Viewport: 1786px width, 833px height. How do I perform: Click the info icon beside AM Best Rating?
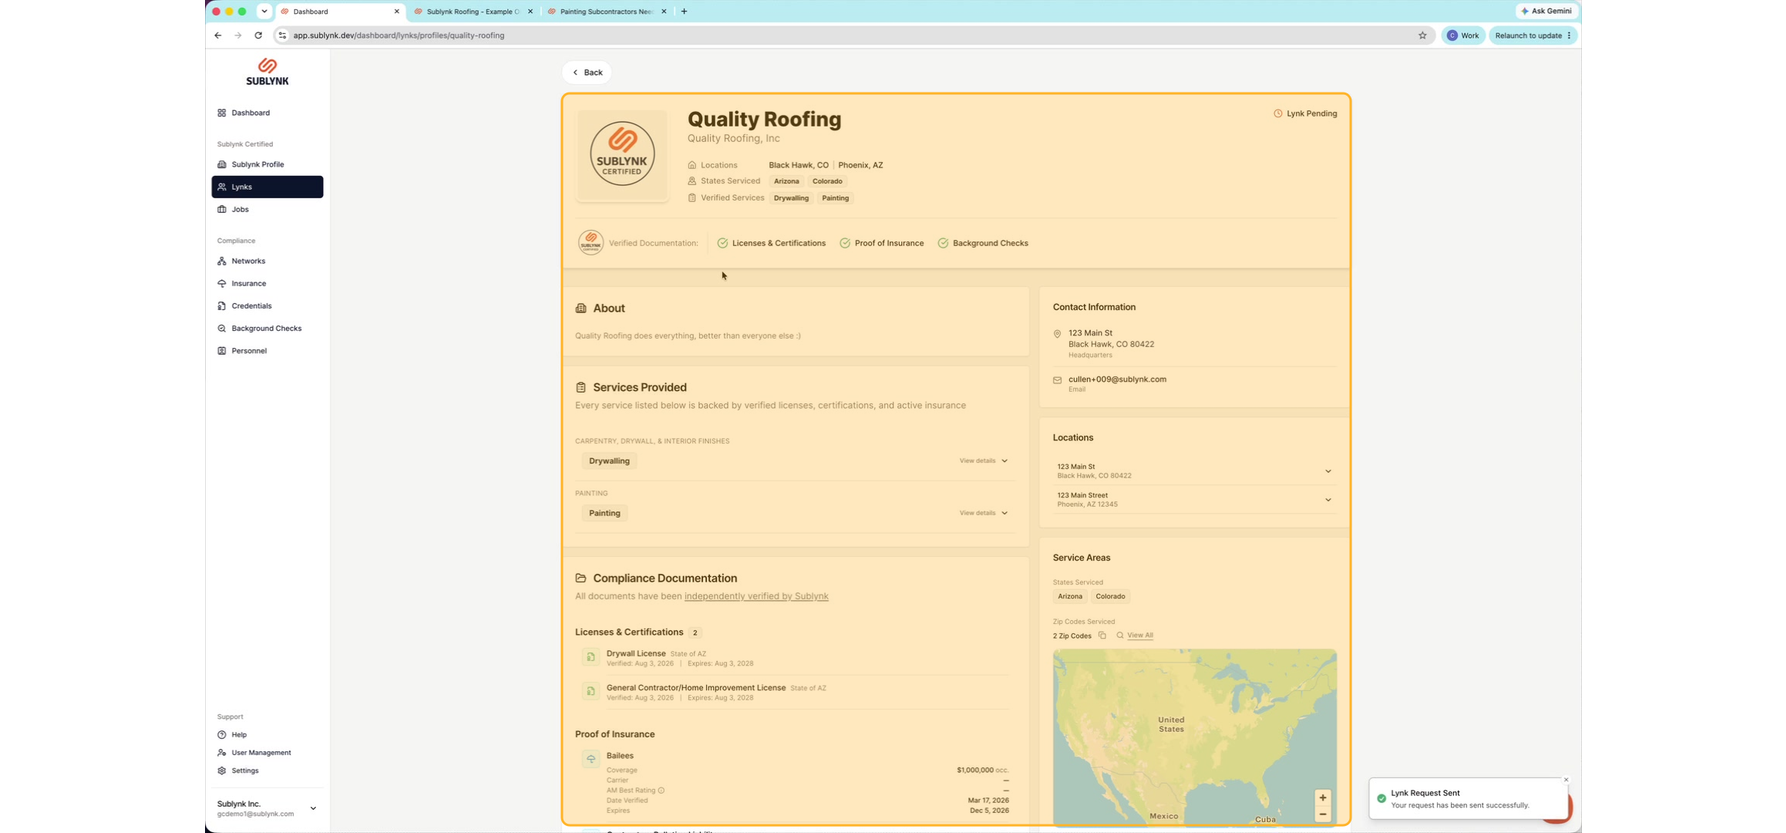pyautogui.click(x=661, y=790)
